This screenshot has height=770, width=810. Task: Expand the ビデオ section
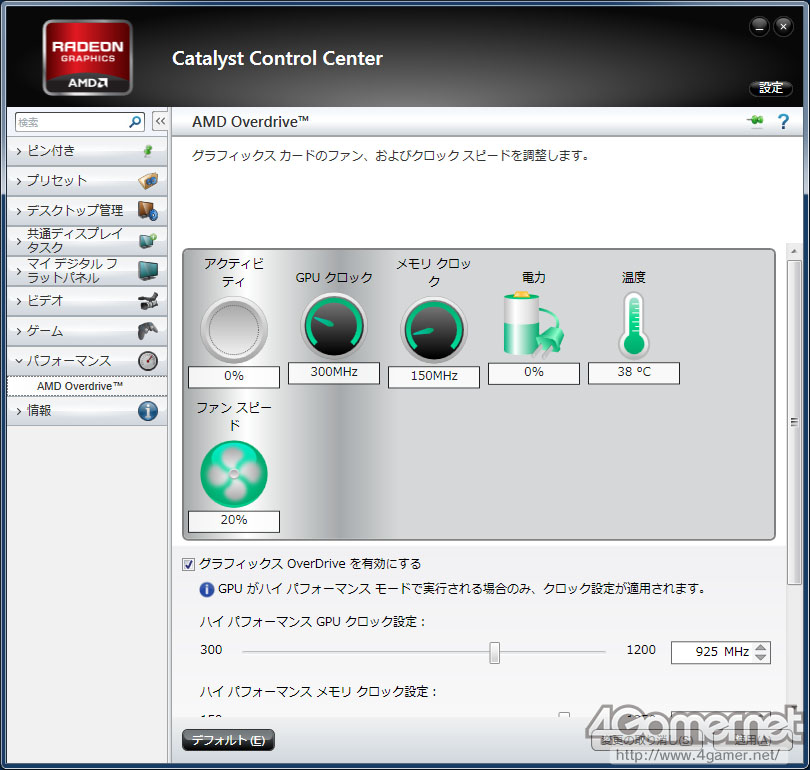coord(87,301)
